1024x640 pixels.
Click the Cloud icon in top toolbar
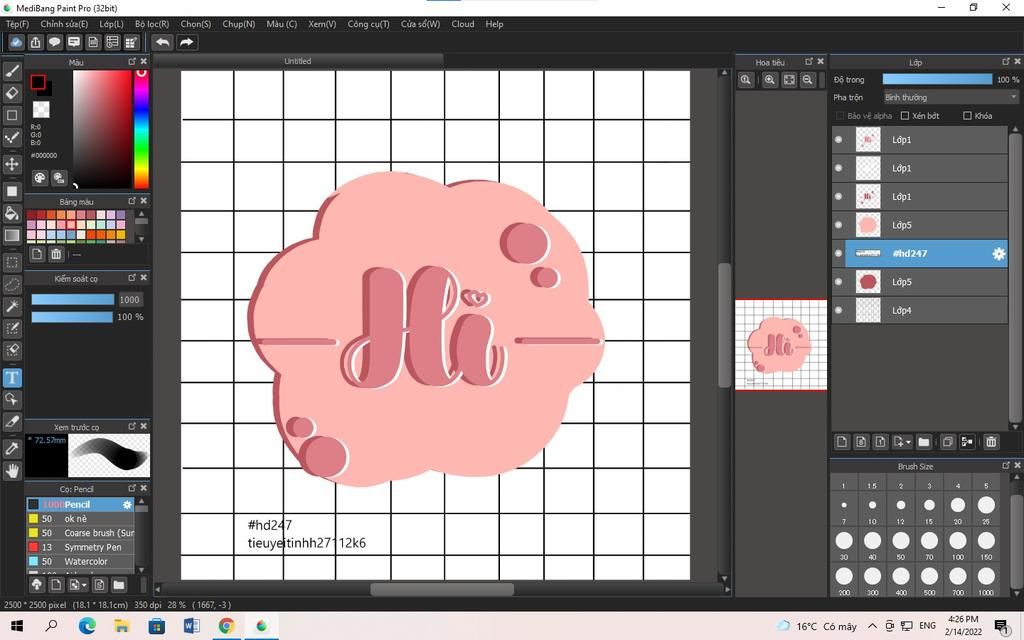click(16, 42)
